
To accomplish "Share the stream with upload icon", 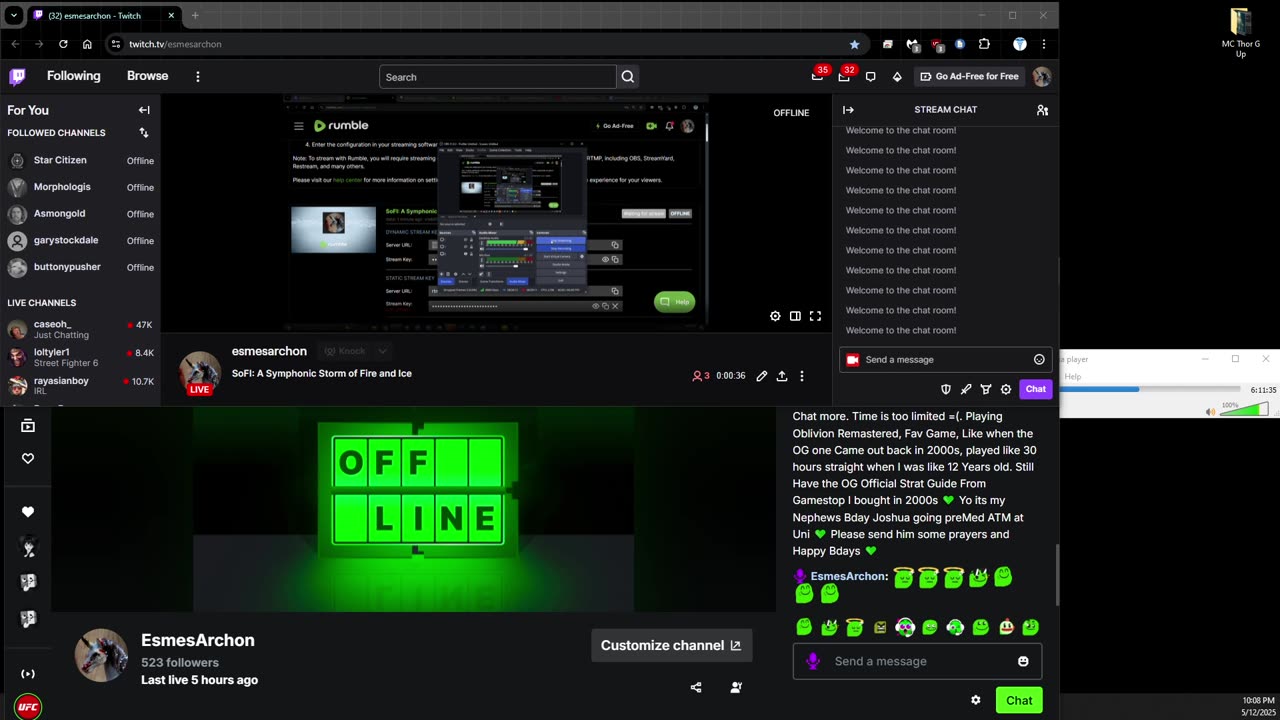I will 782,376.
